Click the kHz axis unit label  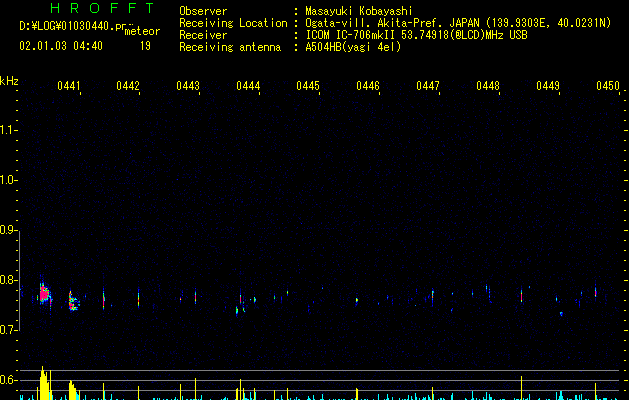point(9,81)
